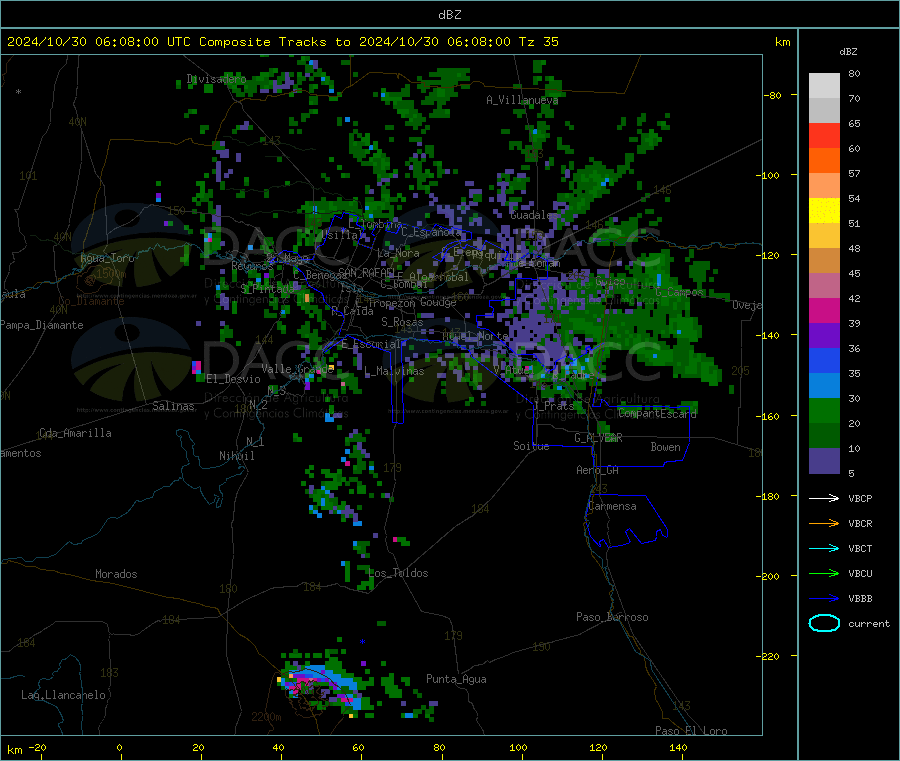This screenshot has height=761, width=900.
Task: Click the 2200m elevation label
Action: 266,717
